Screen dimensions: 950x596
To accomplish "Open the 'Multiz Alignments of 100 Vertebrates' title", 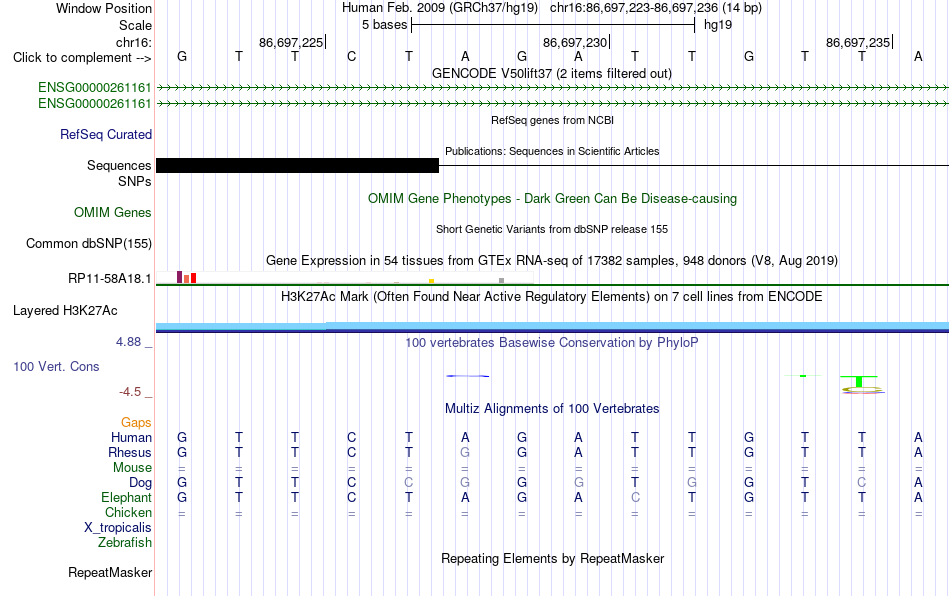I will [x=552, y=408].
